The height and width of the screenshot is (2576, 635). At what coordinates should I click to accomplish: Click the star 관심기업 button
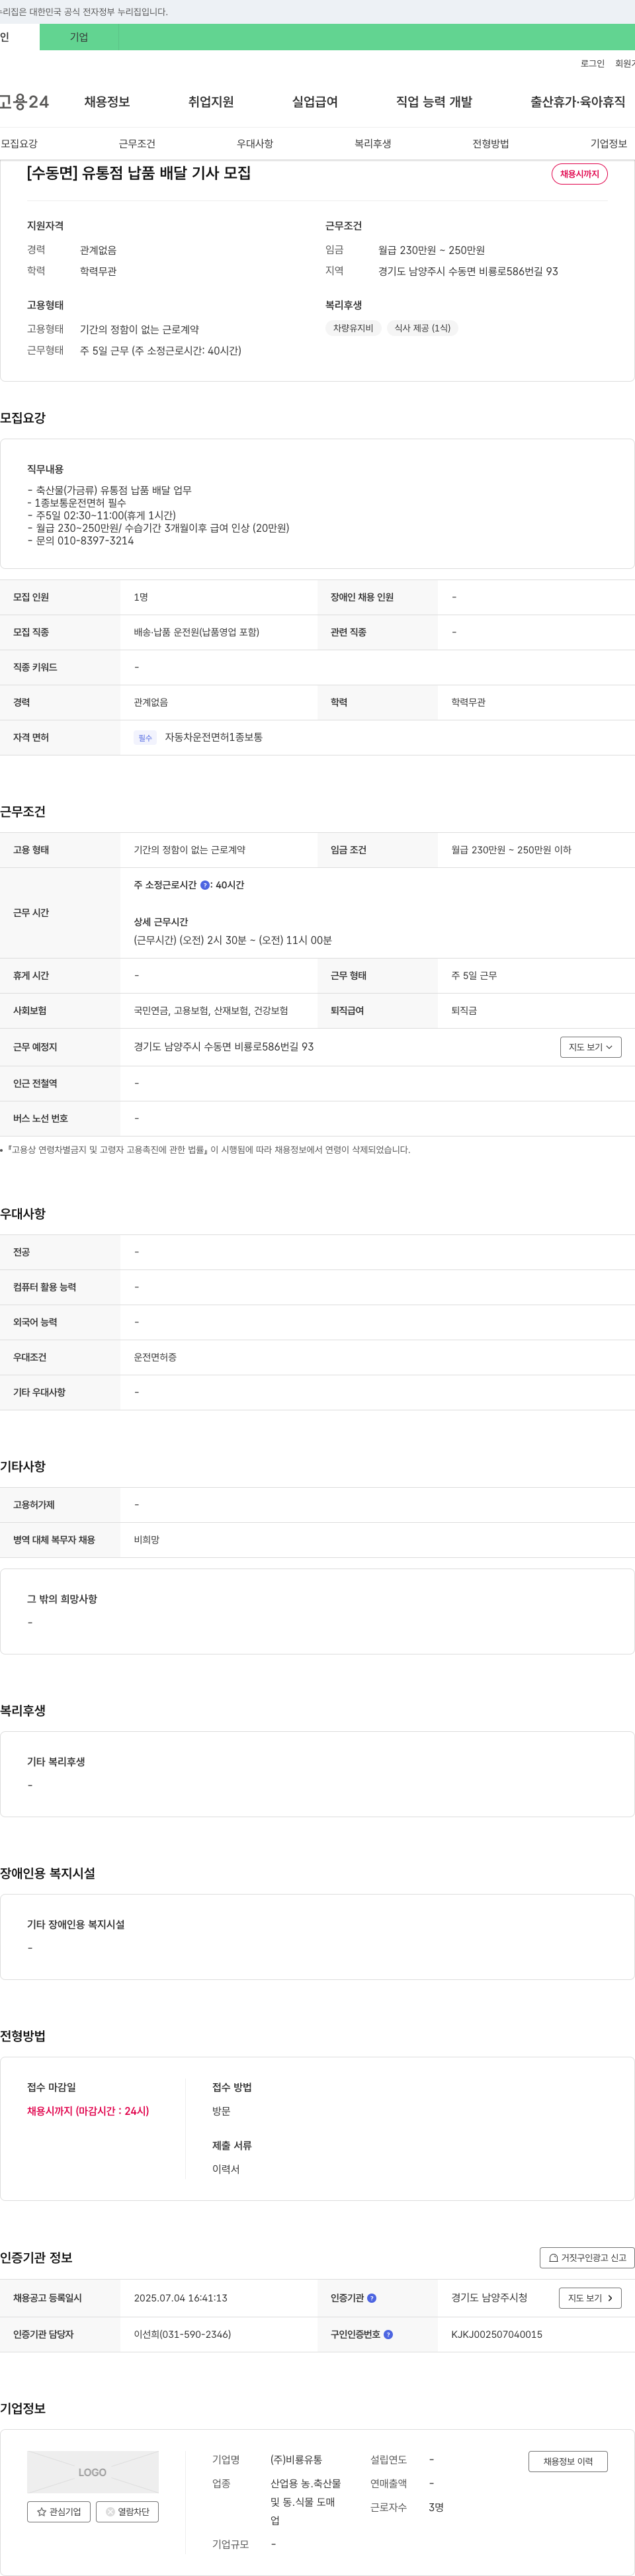[59, 2511]
